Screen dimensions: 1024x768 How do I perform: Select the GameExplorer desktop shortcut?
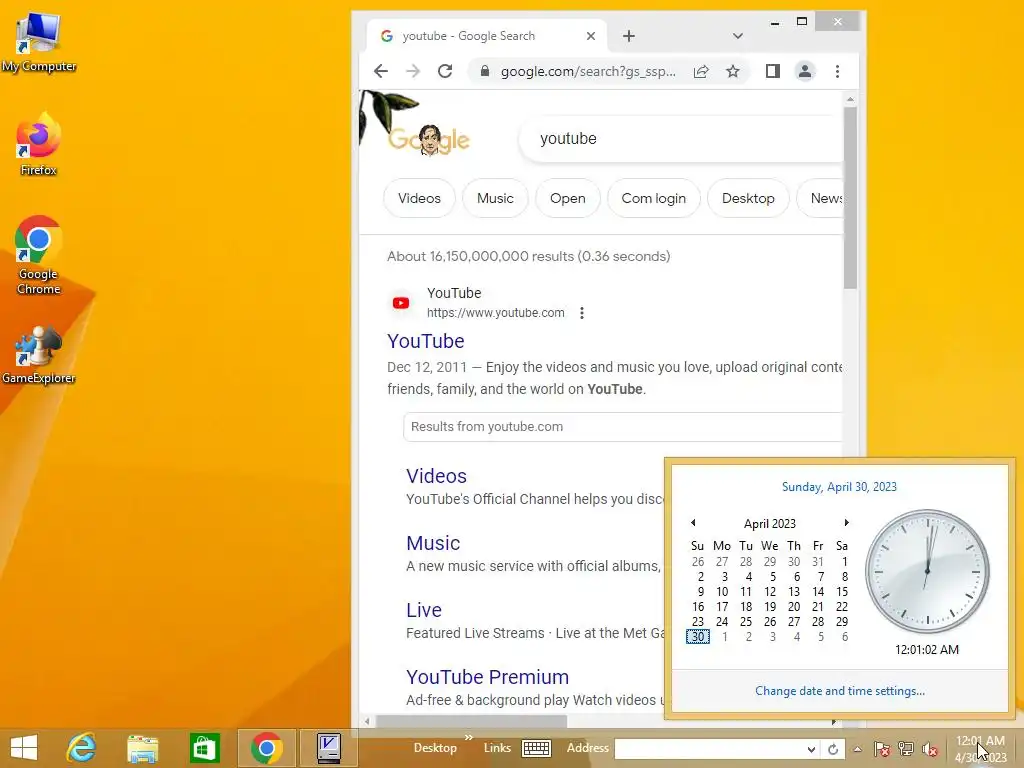click(39, 356)
